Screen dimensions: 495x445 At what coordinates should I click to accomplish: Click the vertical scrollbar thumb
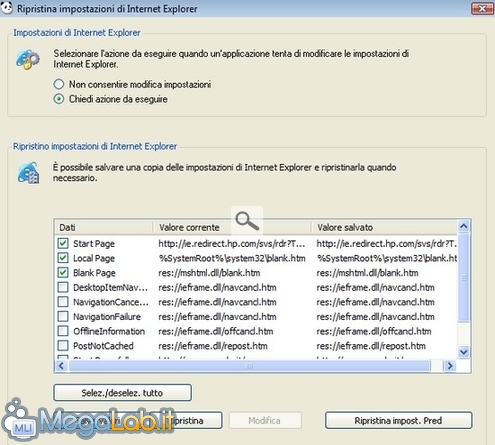pos(464,278)
